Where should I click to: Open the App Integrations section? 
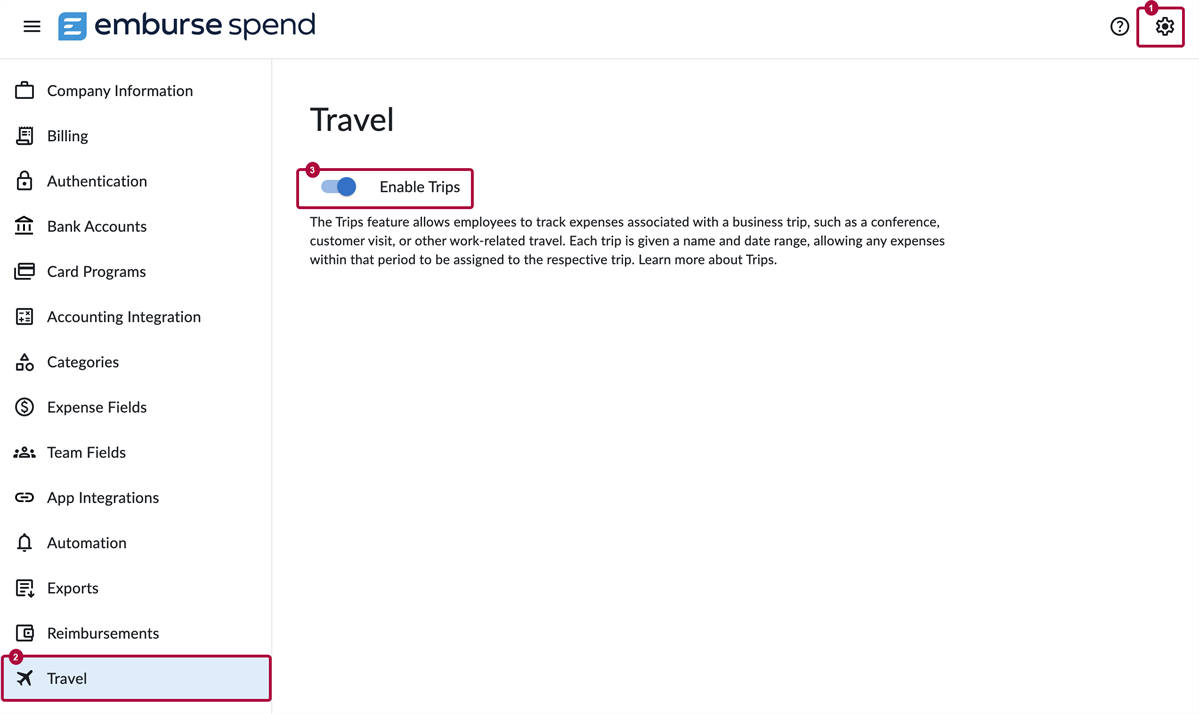[x=103, y=497]
